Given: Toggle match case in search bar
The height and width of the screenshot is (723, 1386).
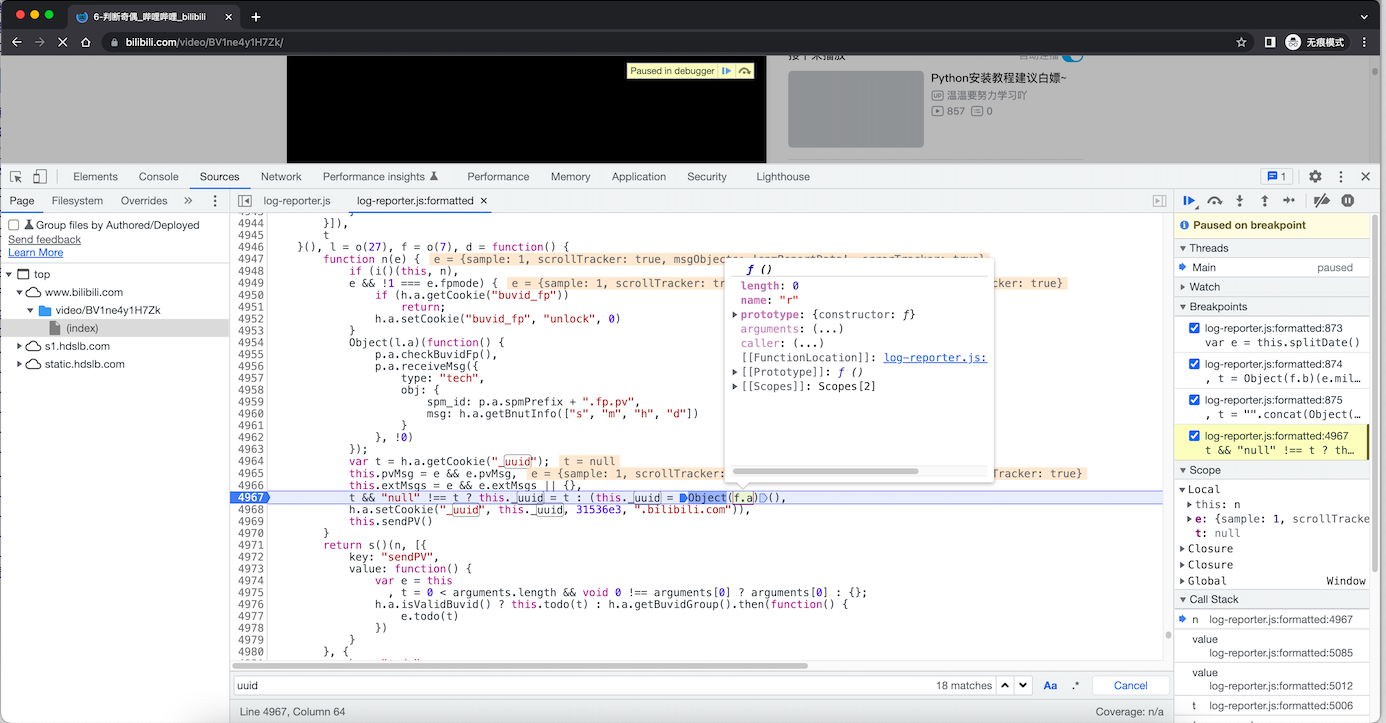Looking at the screenshot, I should point(1050,686).
